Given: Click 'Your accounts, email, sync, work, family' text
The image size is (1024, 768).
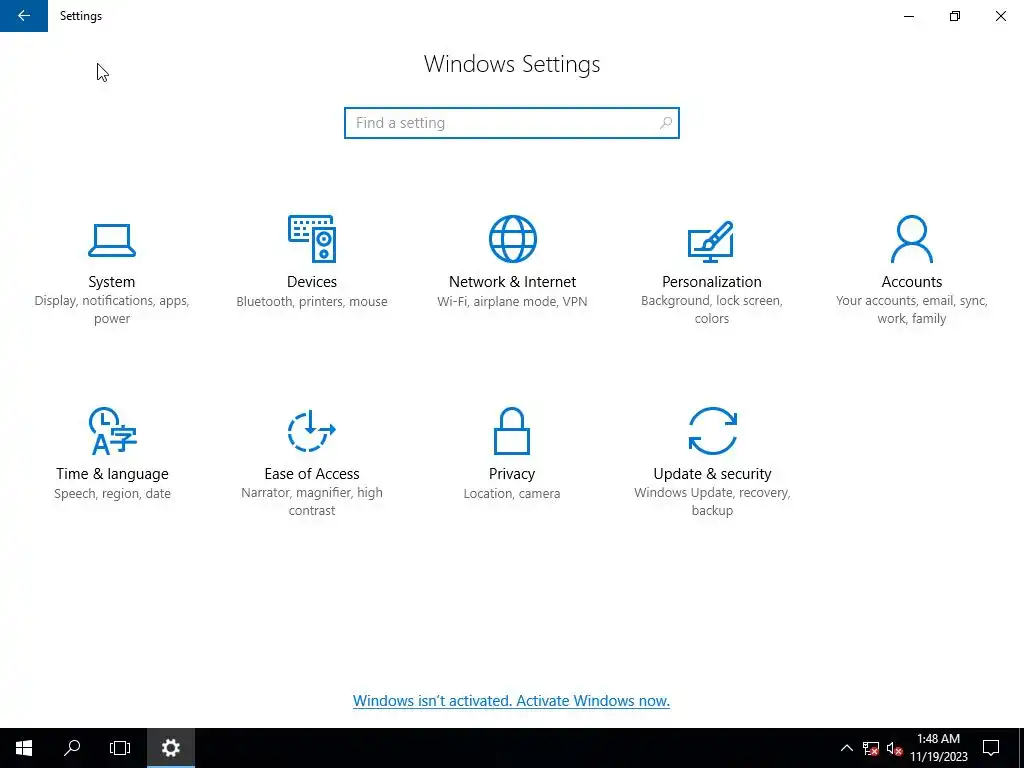Looking at the screenshot, I should point(912,310).
